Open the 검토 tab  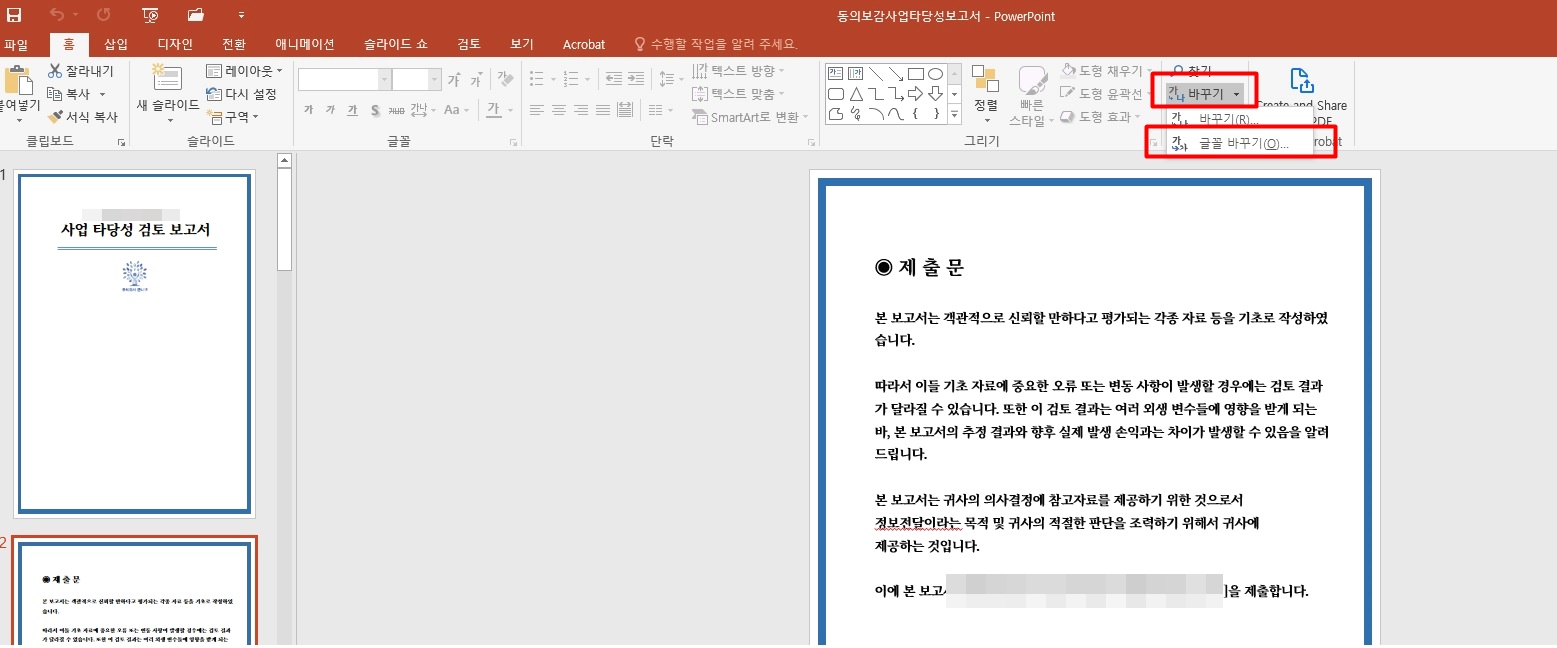[469, 44]
